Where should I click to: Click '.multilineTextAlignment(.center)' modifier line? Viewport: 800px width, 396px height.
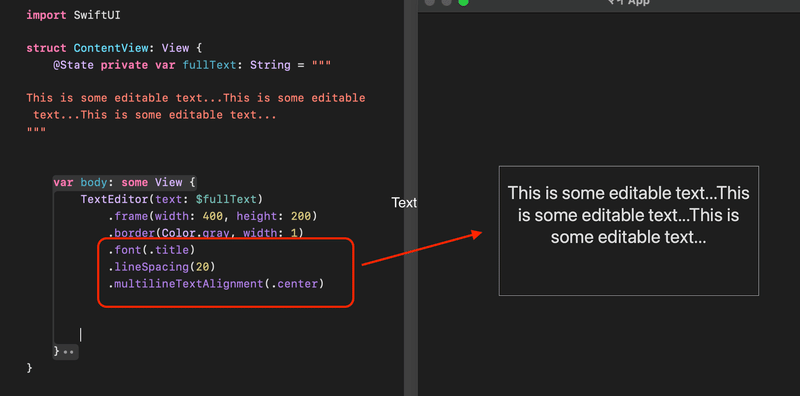tap(216, 284)
